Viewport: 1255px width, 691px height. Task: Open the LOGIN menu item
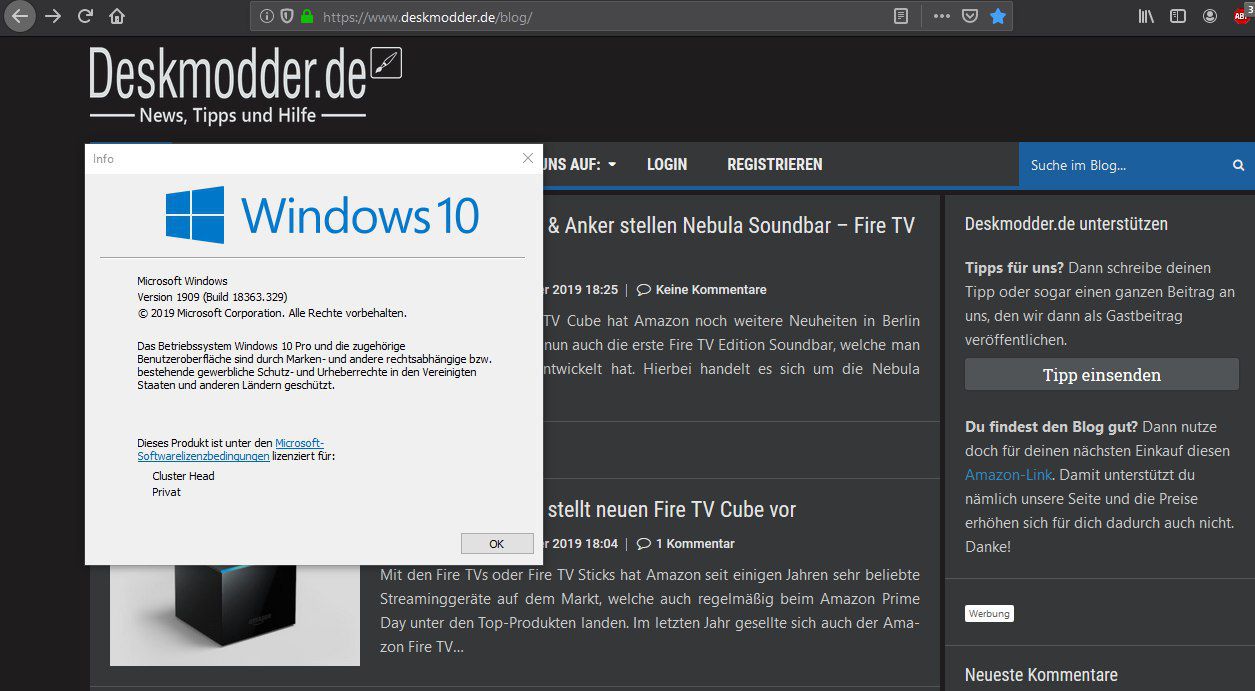tap(667, 165)
